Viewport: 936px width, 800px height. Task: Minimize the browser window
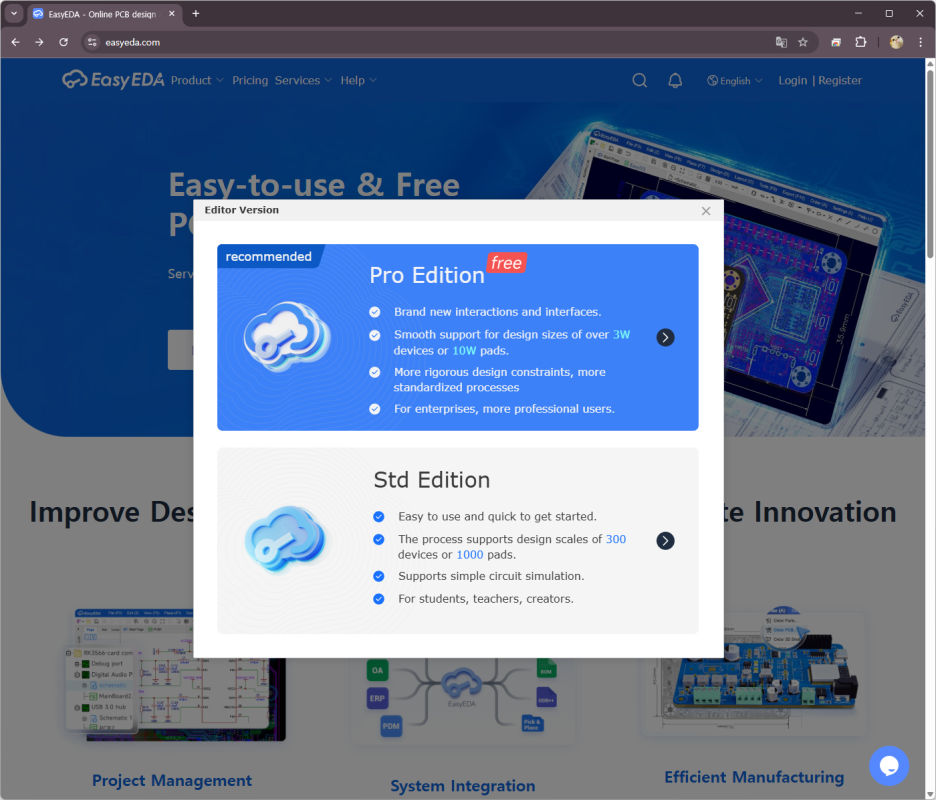pos(858,14)
